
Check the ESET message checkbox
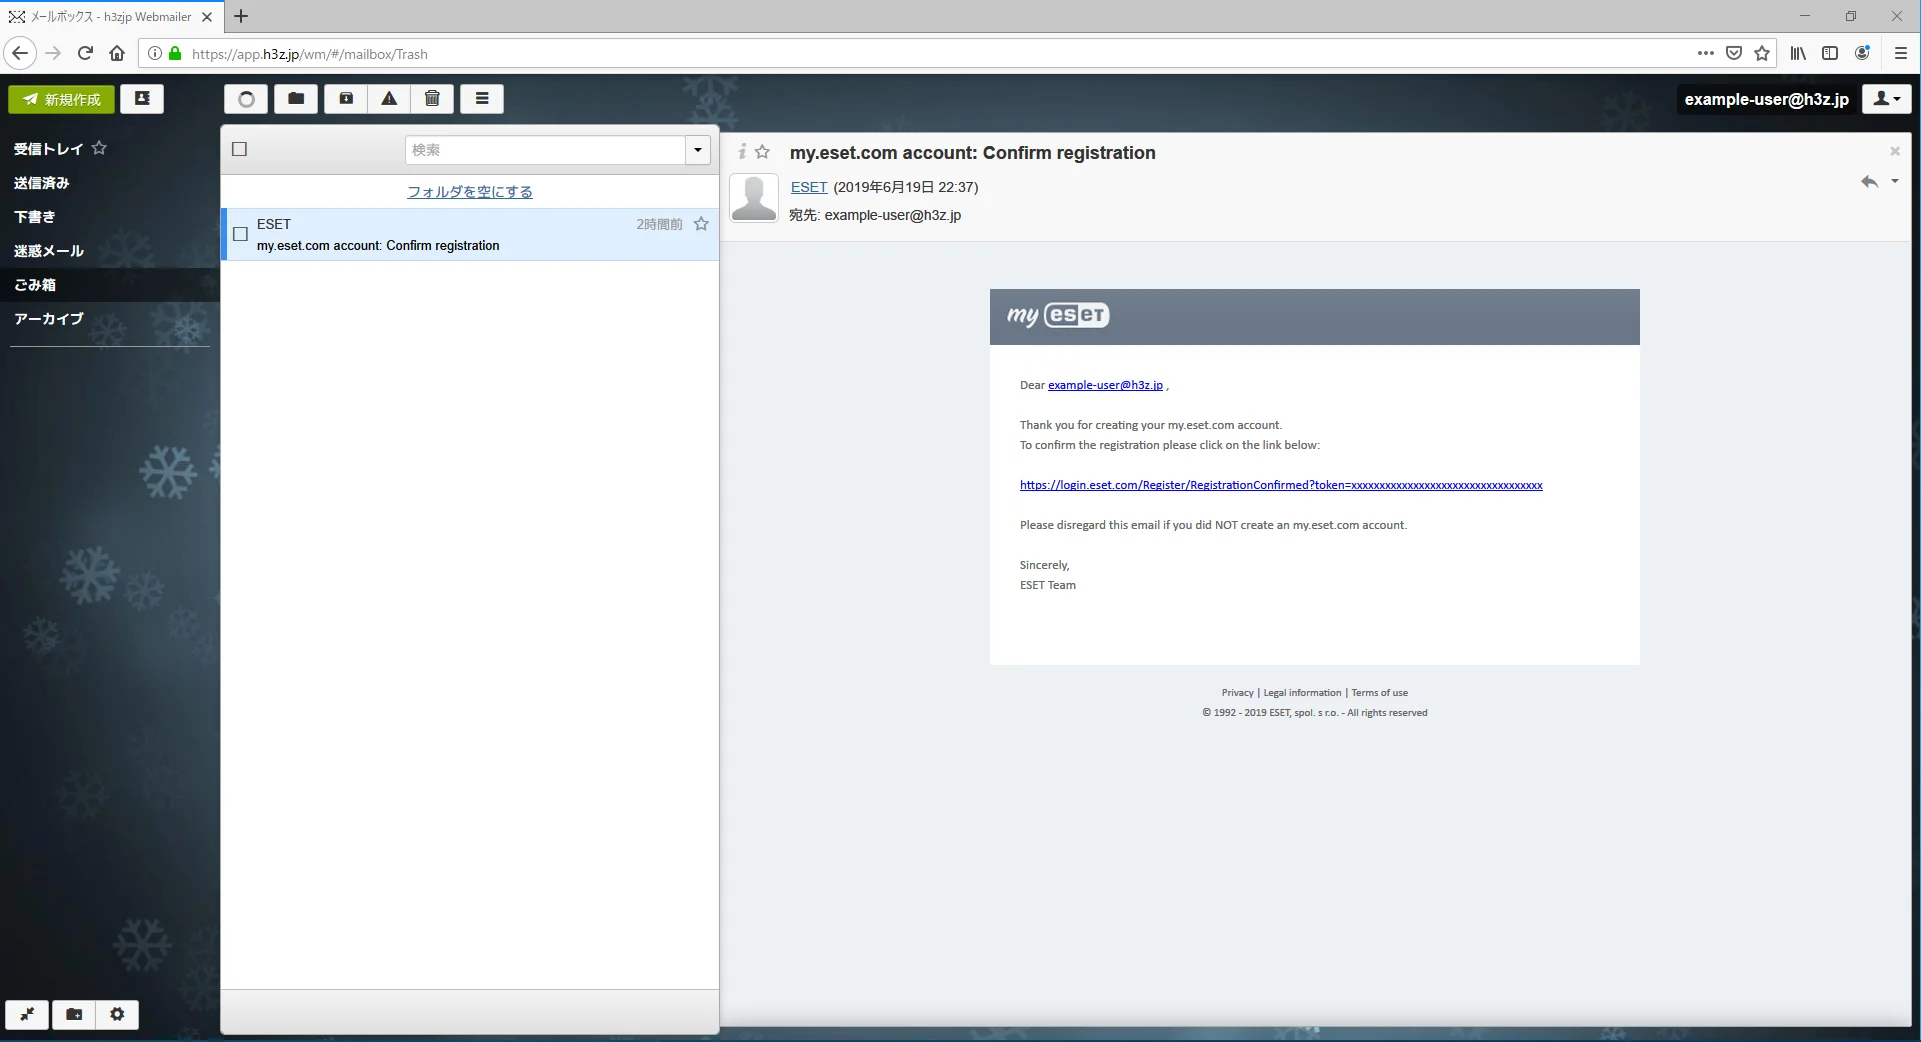tap(240, 234)
